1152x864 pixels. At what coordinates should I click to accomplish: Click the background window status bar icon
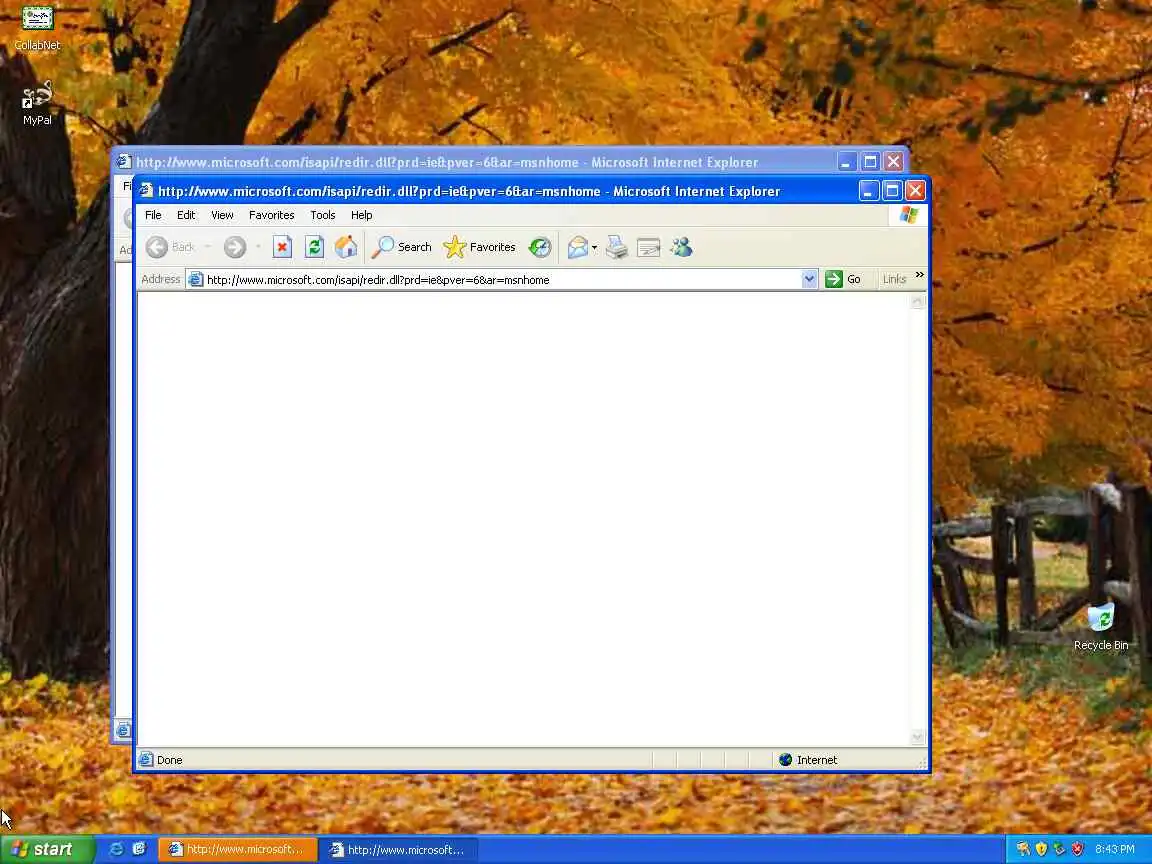(x=123, y=730)
